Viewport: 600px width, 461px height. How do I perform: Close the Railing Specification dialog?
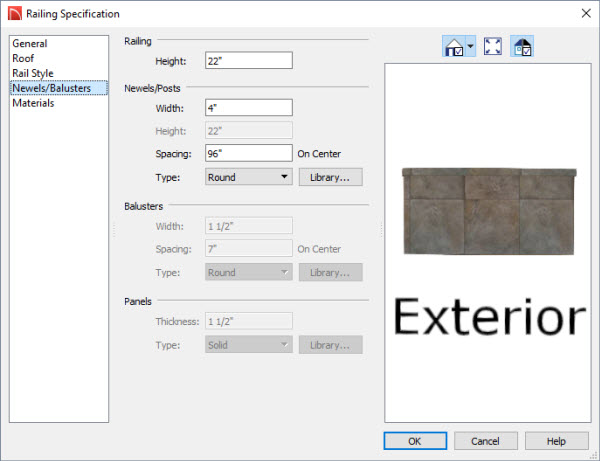[x=586, y=13]
